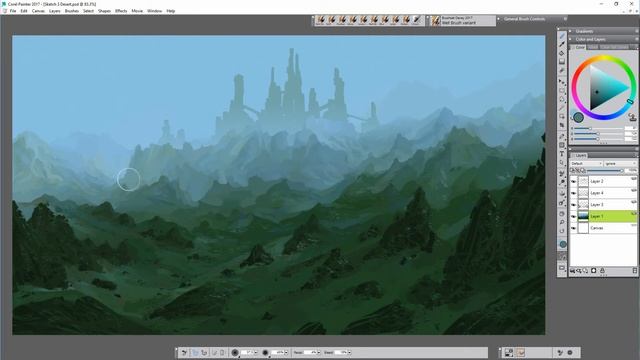Open the Ignore composite depth dropdown
The image size is (640, 360).
pyautogui.click(x=620, y=163)
